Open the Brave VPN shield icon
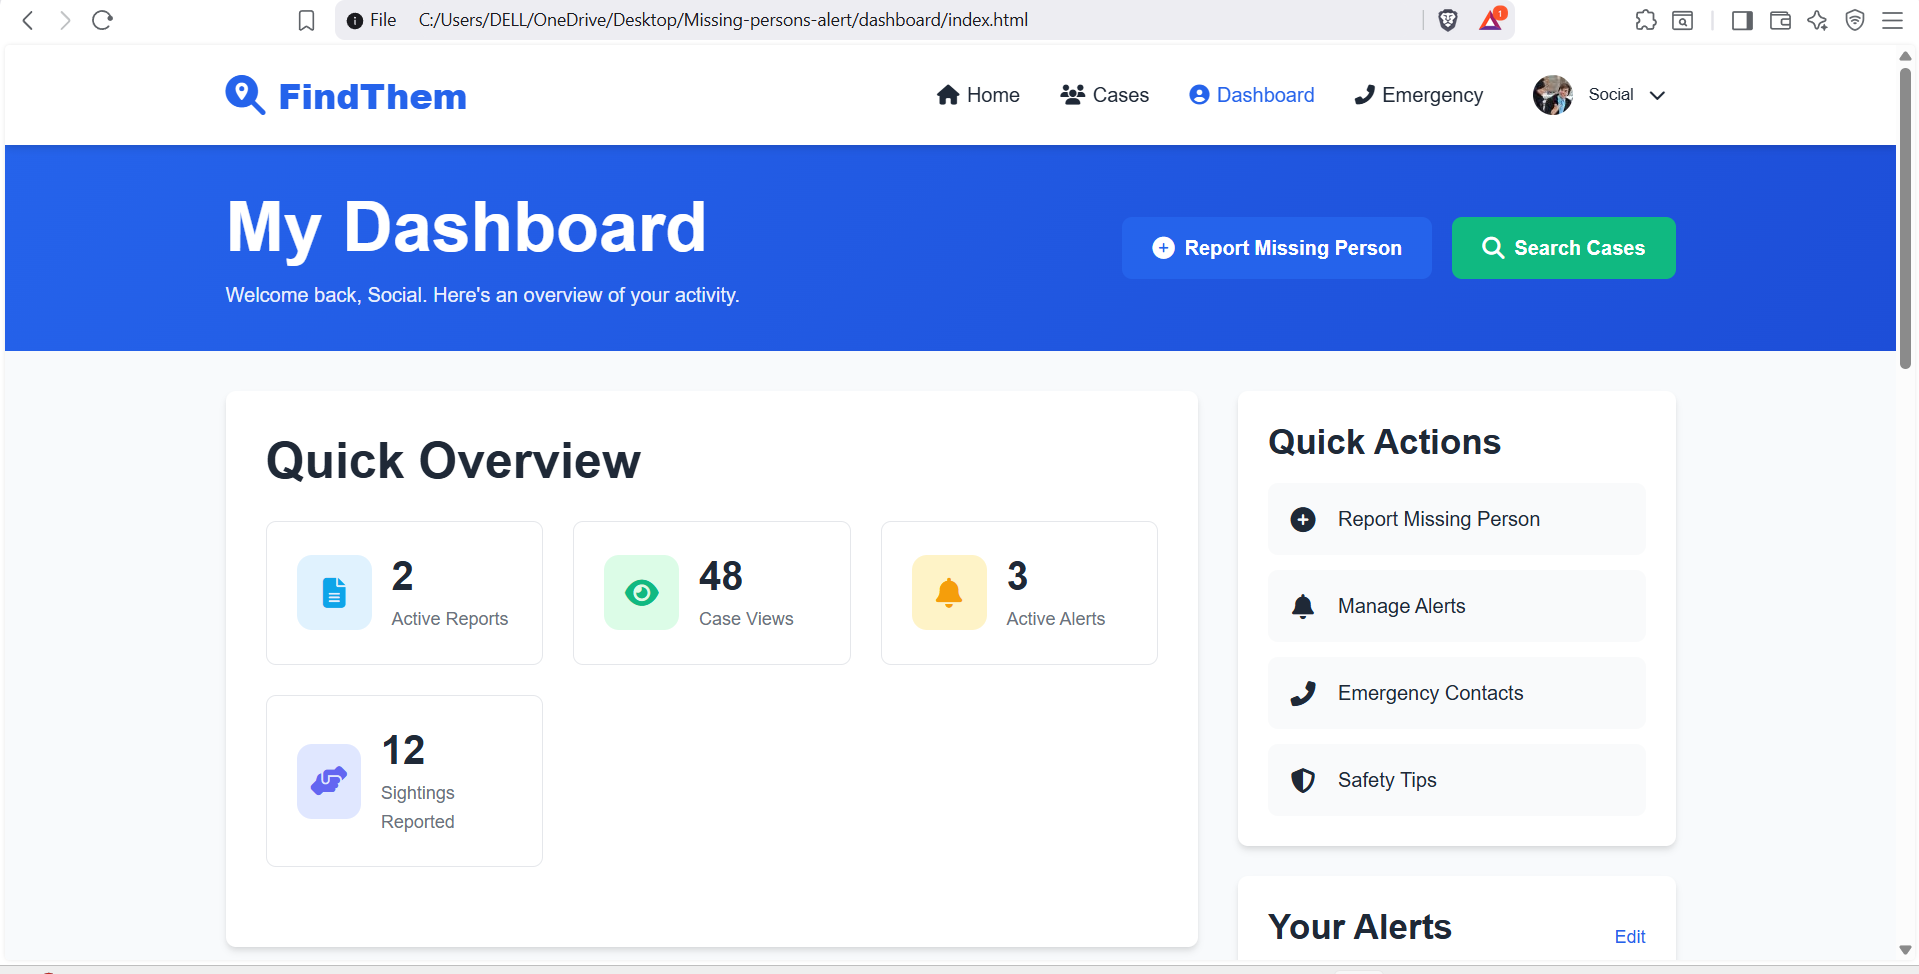Screen dimensions: 1919x974 1855,20
